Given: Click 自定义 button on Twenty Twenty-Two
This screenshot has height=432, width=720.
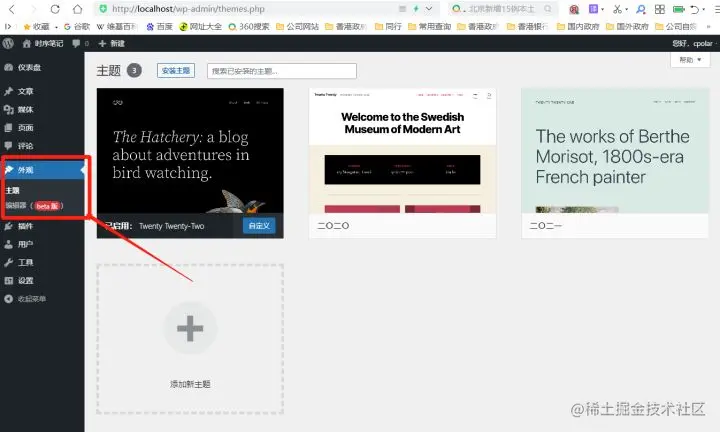Looking at the screenshot, I should pyautogui.click(x=259, y=226).
